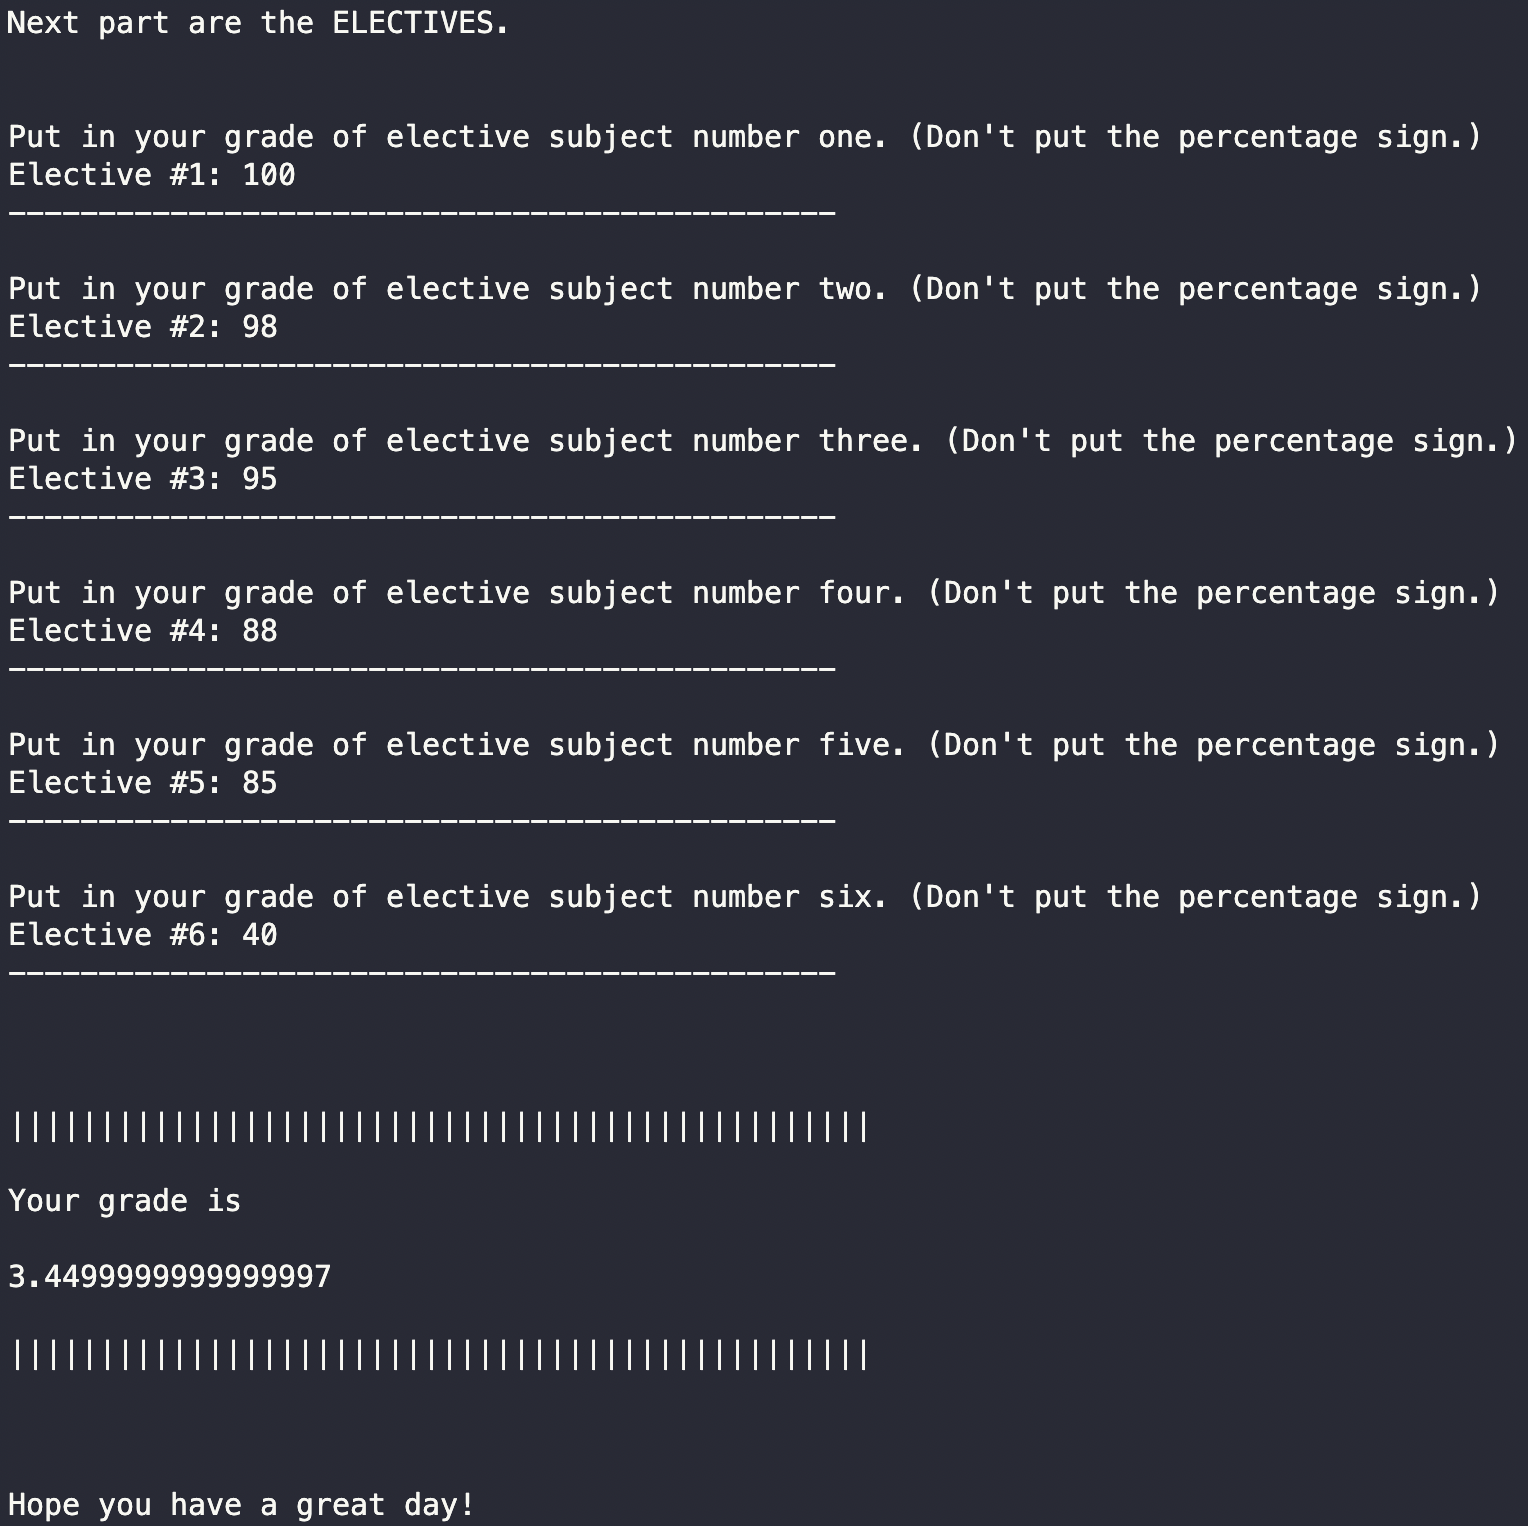Click the 'Hope you have a great day!' line
1528x1526 pixels.
coord(241,1505)
